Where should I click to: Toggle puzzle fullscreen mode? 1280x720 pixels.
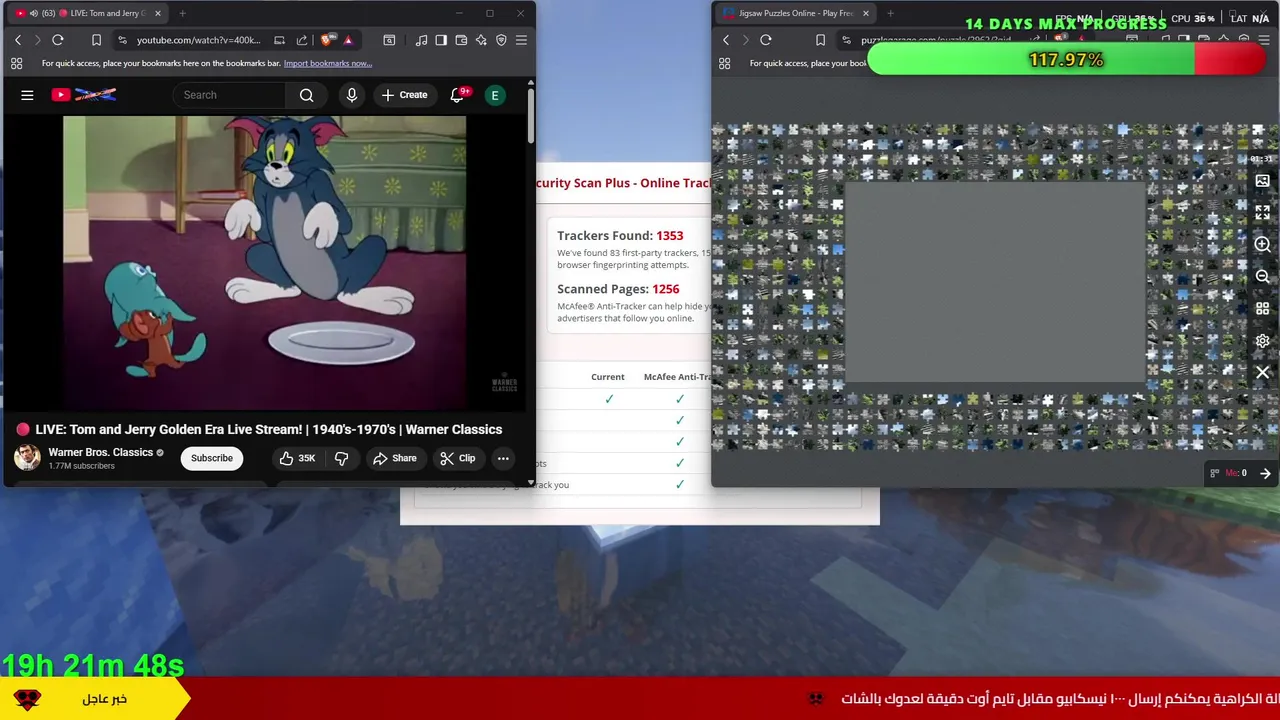[1262, 213]
